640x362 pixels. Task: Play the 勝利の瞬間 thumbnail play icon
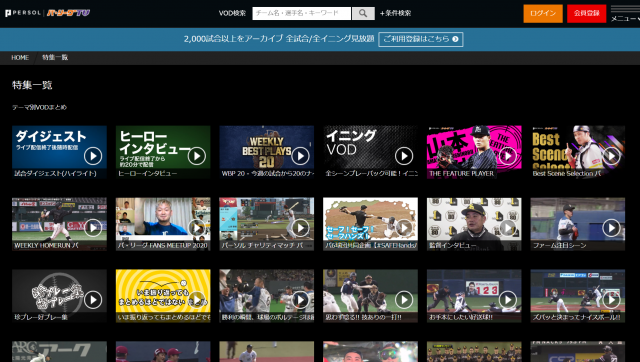(x=300, y=300)
